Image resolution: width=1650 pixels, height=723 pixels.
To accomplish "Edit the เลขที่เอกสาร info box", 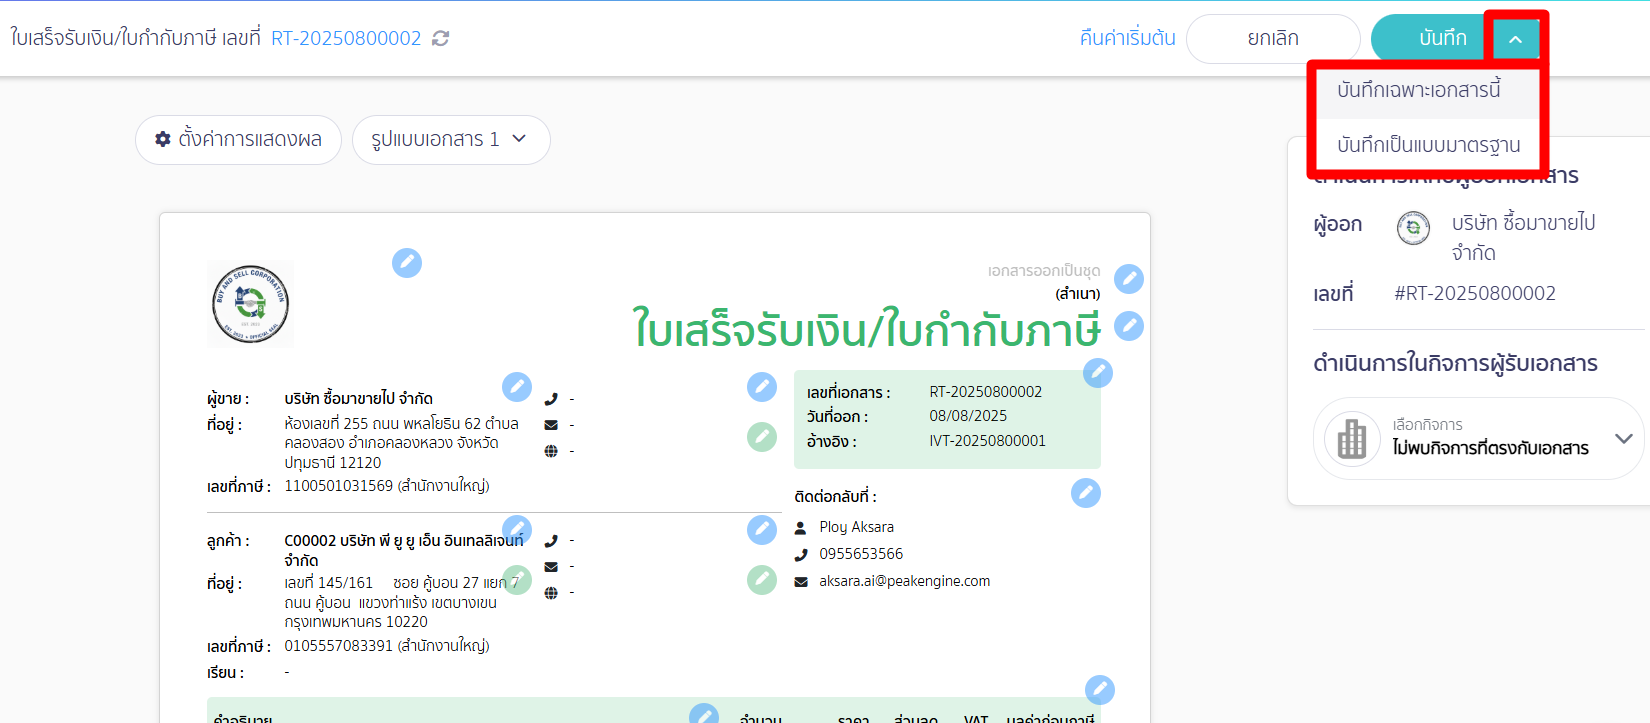I will tap(1098, 373).
